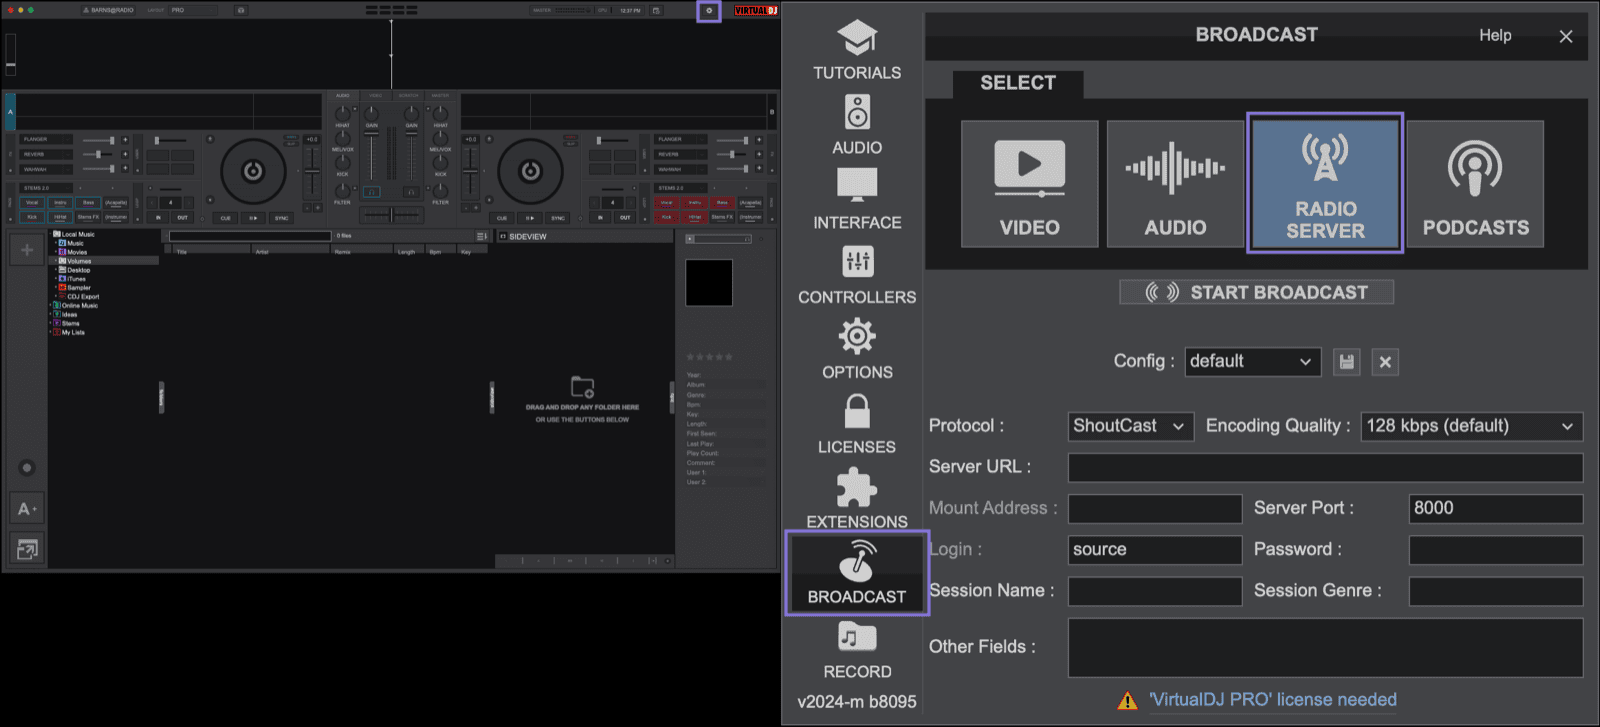Screen dimensions: 1600x727
Task: Toggle the right deck Kick stem pad
Action: point(666,217)
